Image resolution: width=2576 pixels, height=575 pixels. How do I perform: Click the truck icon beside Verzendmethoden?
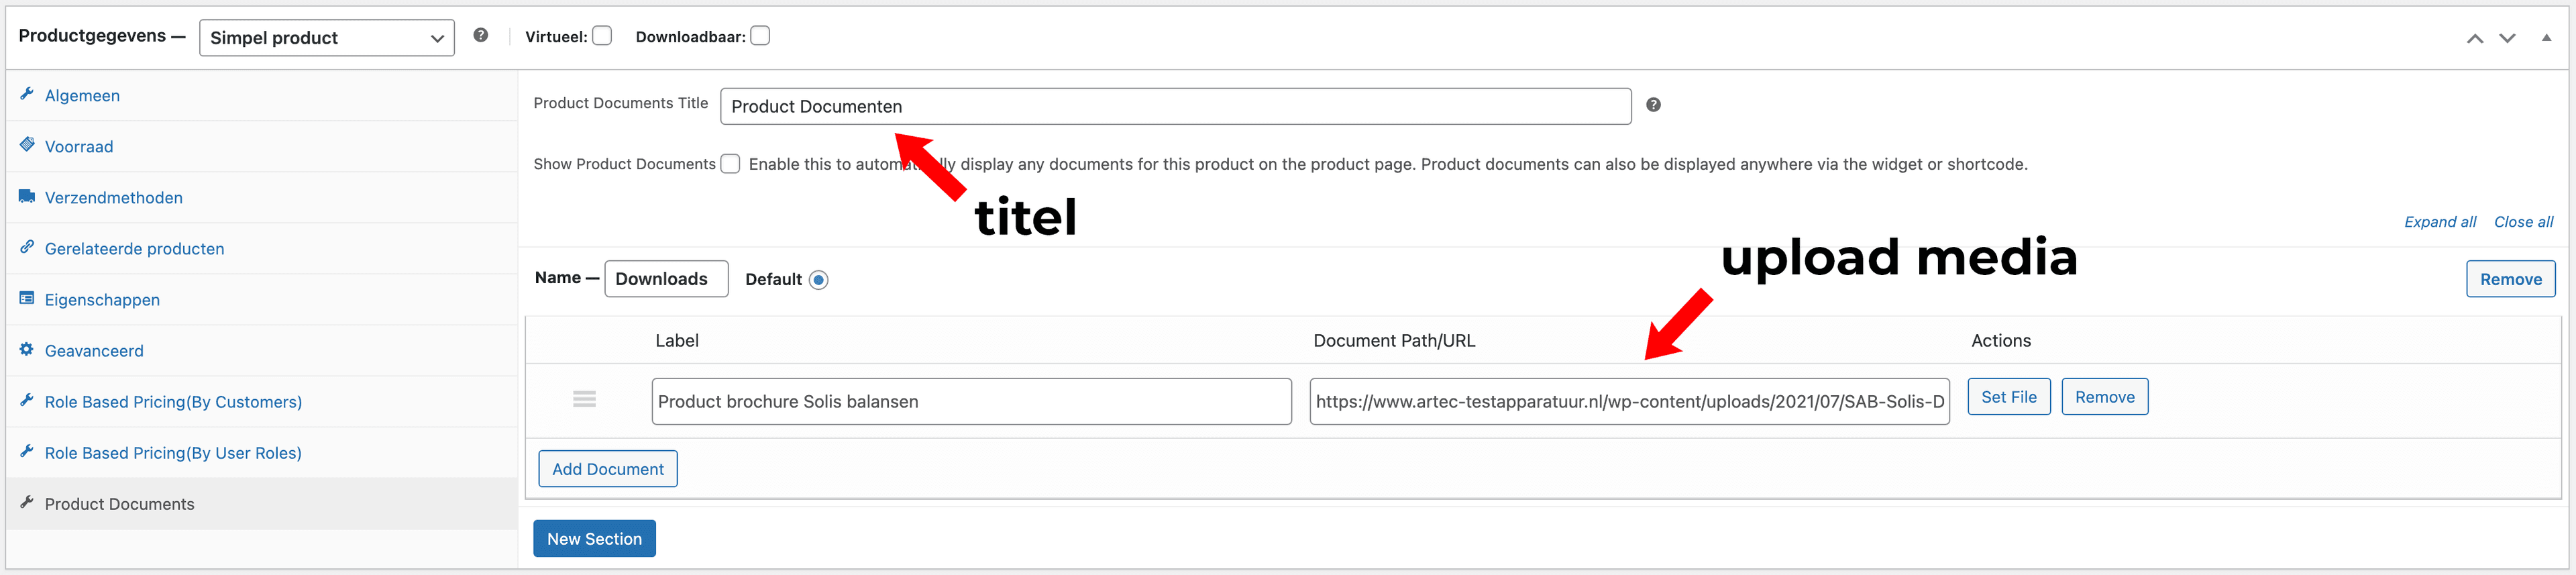click(27, 196)
